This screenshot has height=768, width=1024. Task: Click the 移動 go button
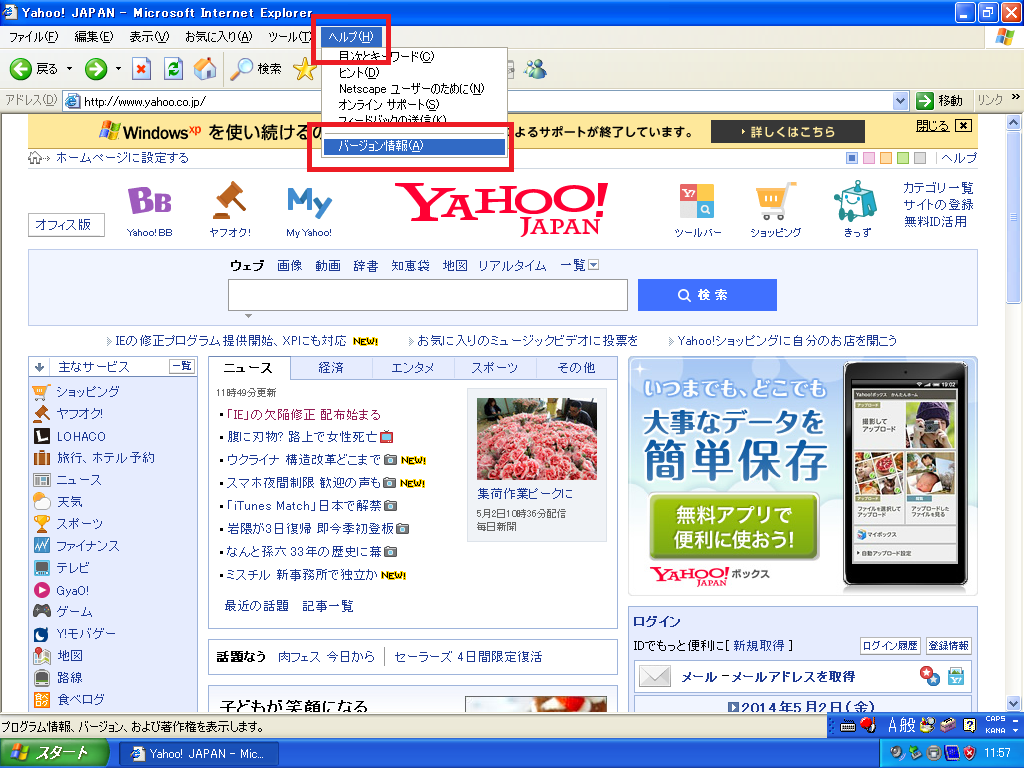940,101
